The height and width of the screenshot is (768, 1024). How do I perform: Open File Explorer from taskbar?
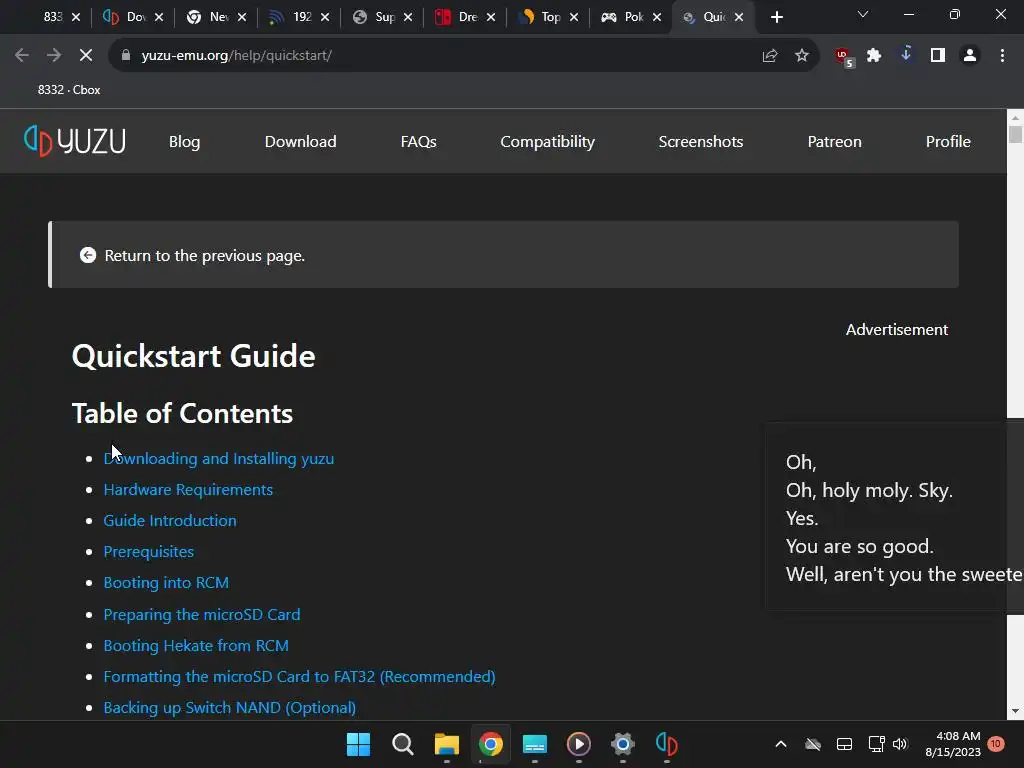447,744
